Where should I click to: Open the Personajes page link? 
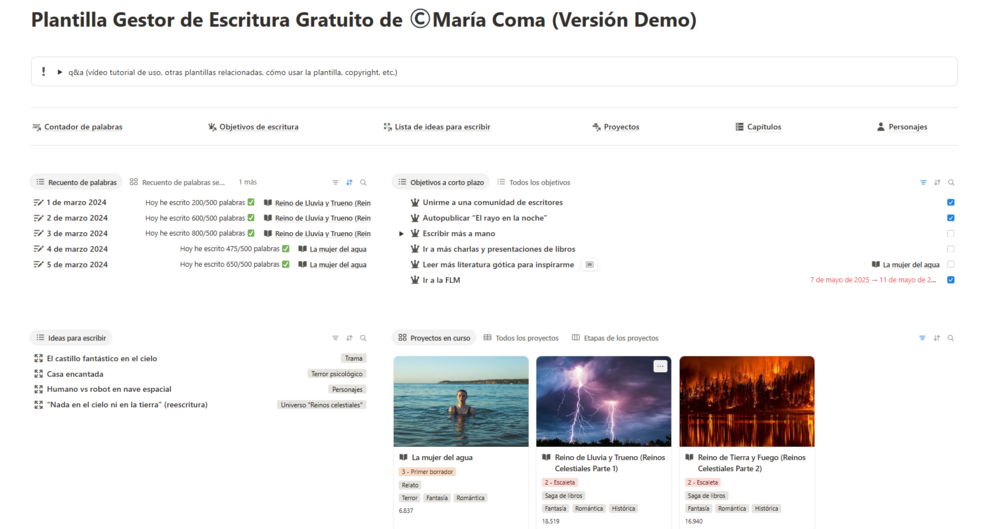902,127
